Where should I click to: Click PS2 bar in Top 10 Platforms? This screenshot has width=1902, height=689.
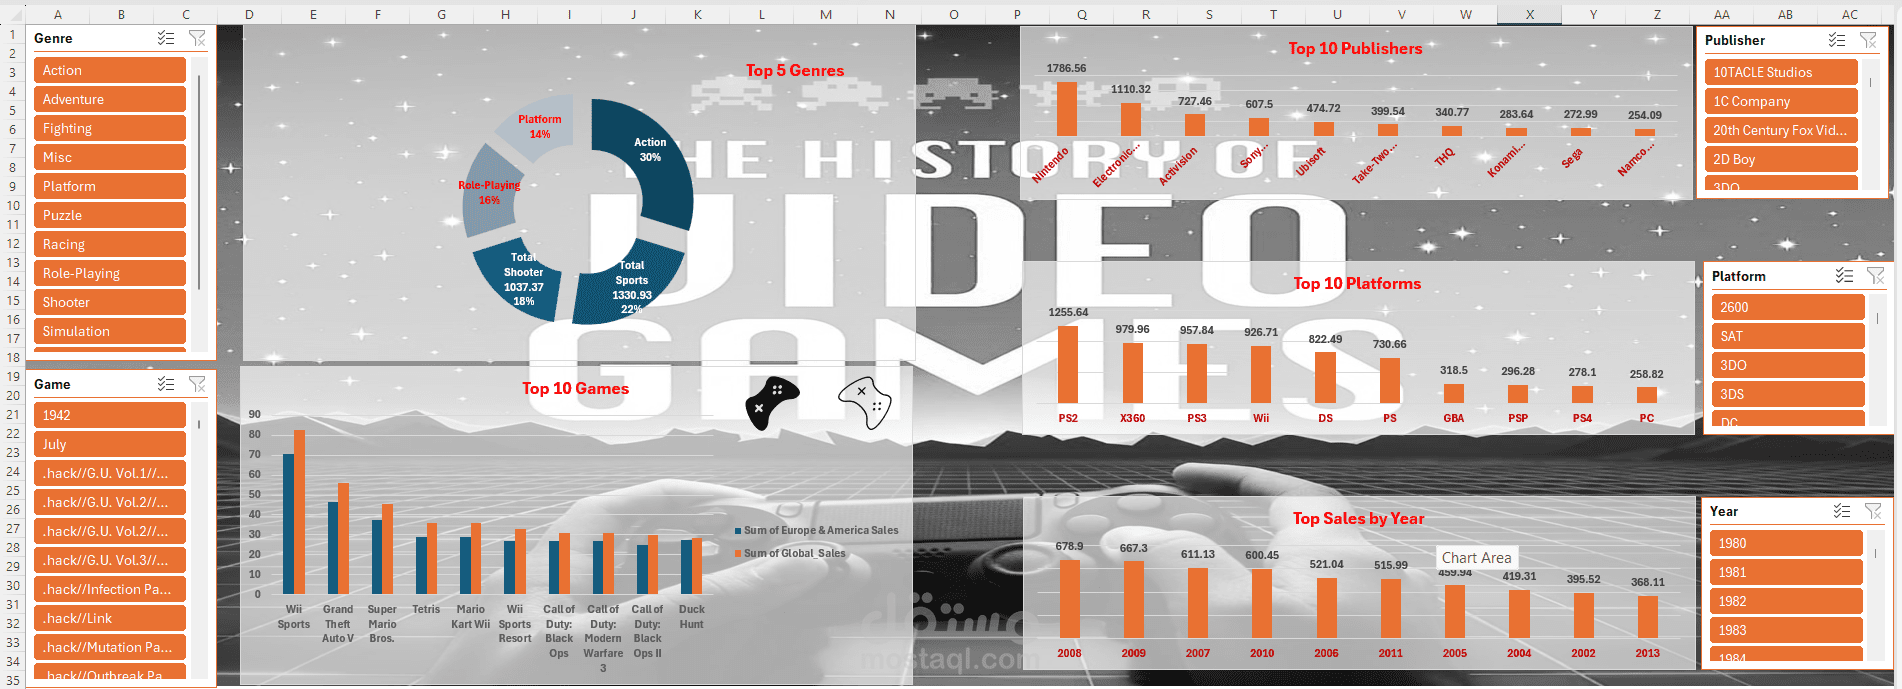(x=1068, y=364)
